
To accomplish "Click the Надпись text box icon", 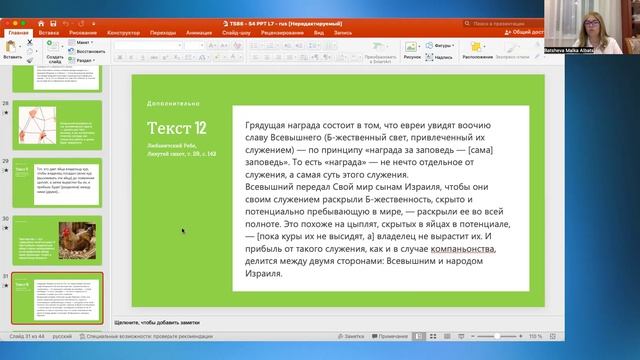I will pyautogui.click(x=429, y=57).
